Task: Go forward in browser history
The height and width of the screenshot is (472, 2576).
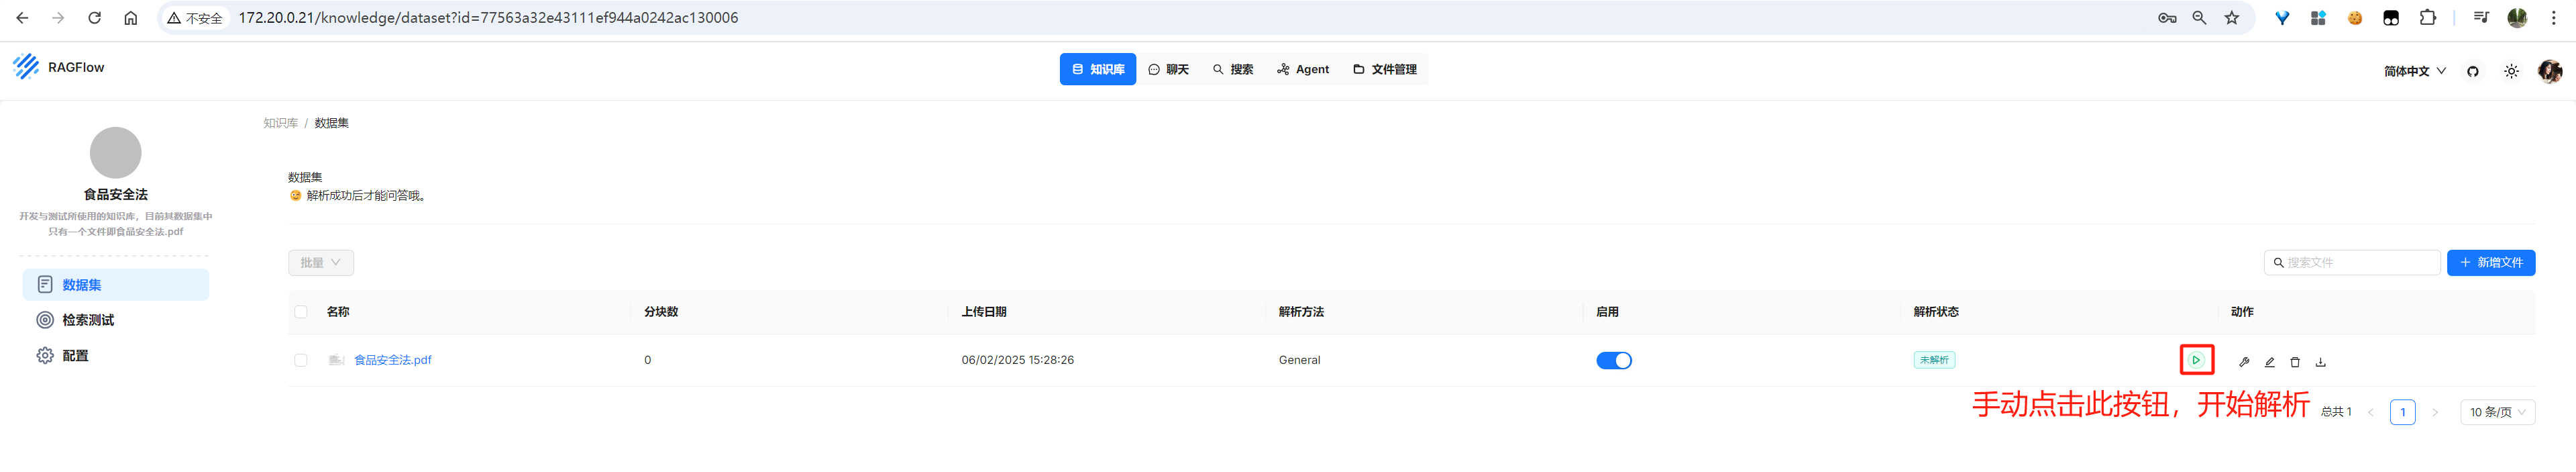Action: [x=58, y=18]
